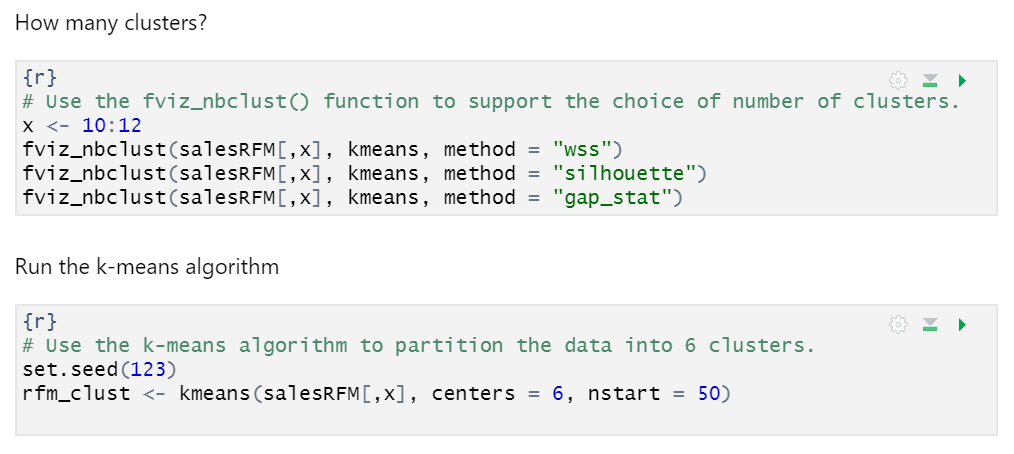
Task: Click the {r} header of first chunk
Action: 39,77
